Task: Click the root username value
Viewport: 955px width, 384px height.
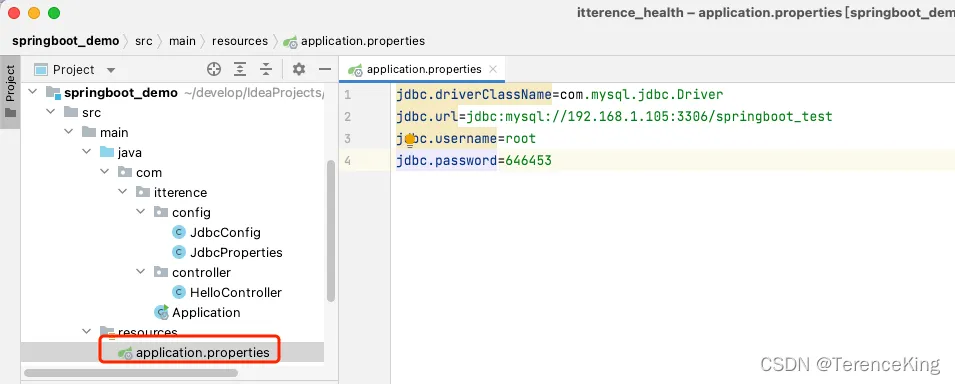Action: (x=521, y=139)
